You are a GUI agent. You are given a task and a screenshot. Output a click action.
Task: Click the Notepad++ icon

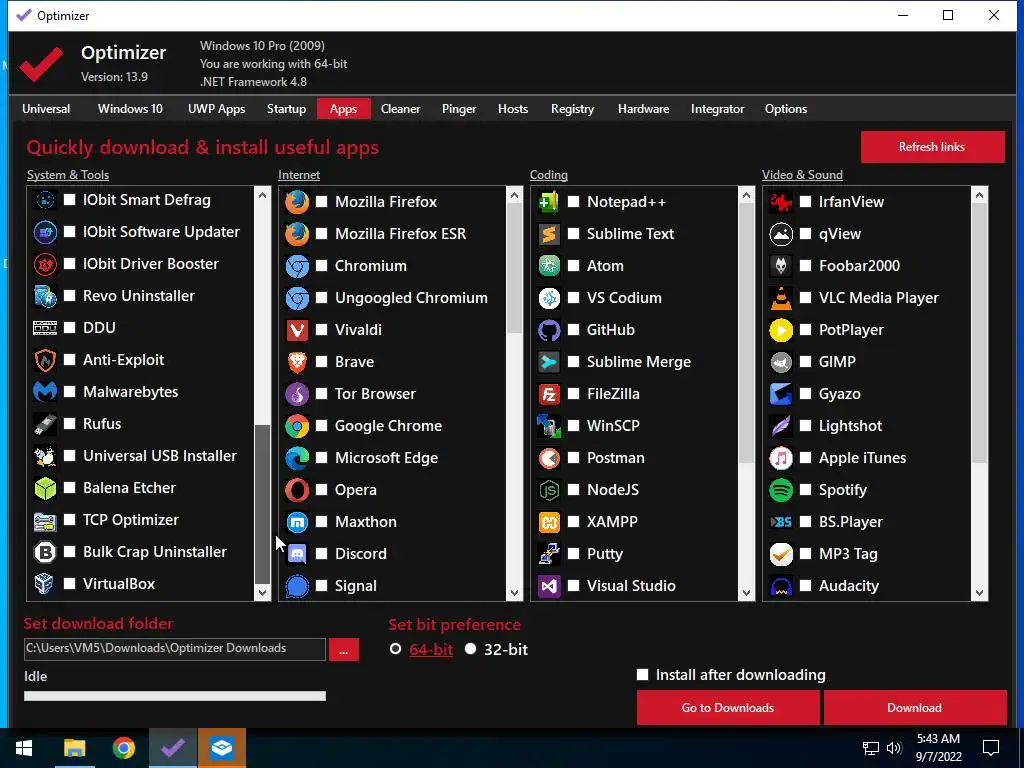[549, 202]
